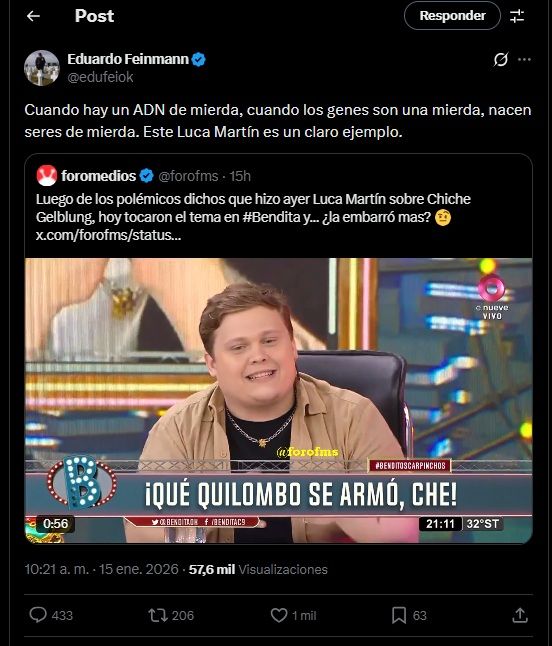Open the foromedios avatar icon

(47, 176)
